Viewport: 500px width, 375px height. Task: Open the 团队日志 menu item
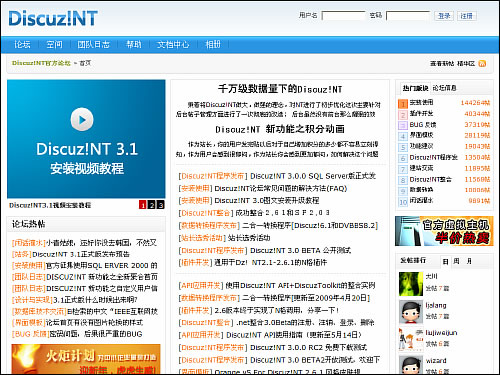(94, 44)
